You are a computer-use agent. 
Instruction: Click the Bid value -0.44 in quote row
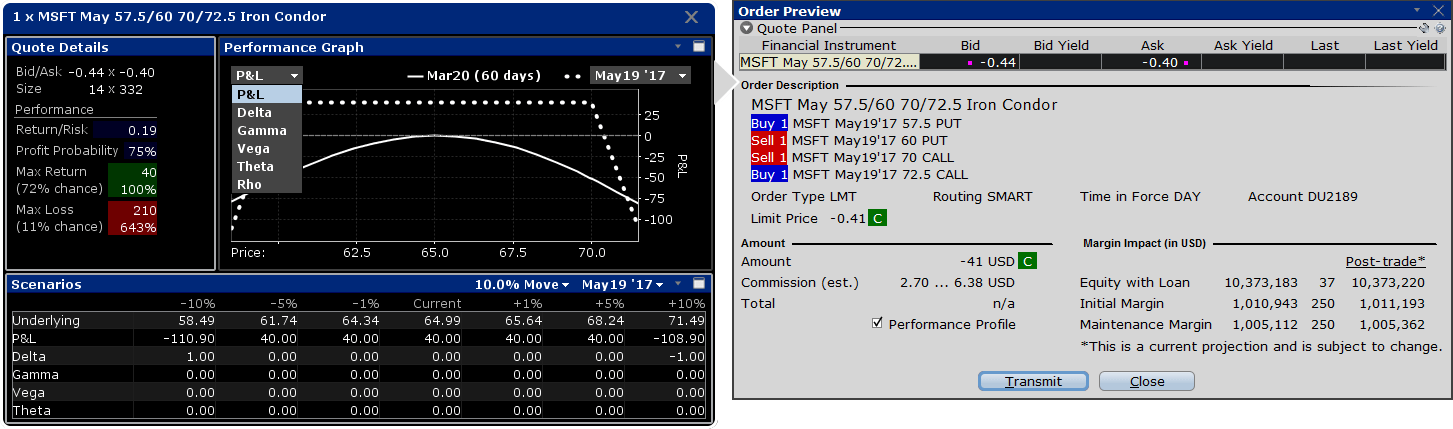(998, 62)
